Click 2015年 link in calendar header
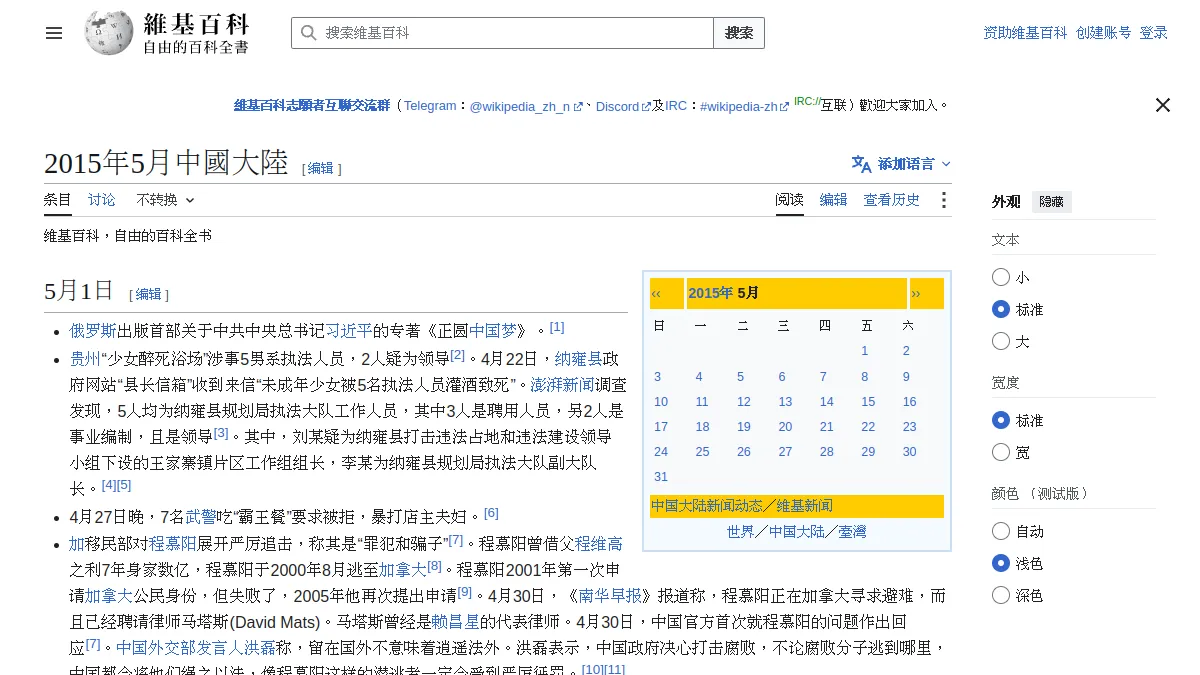This screenshot has height=675, width=1200. (x=711, y=293)
